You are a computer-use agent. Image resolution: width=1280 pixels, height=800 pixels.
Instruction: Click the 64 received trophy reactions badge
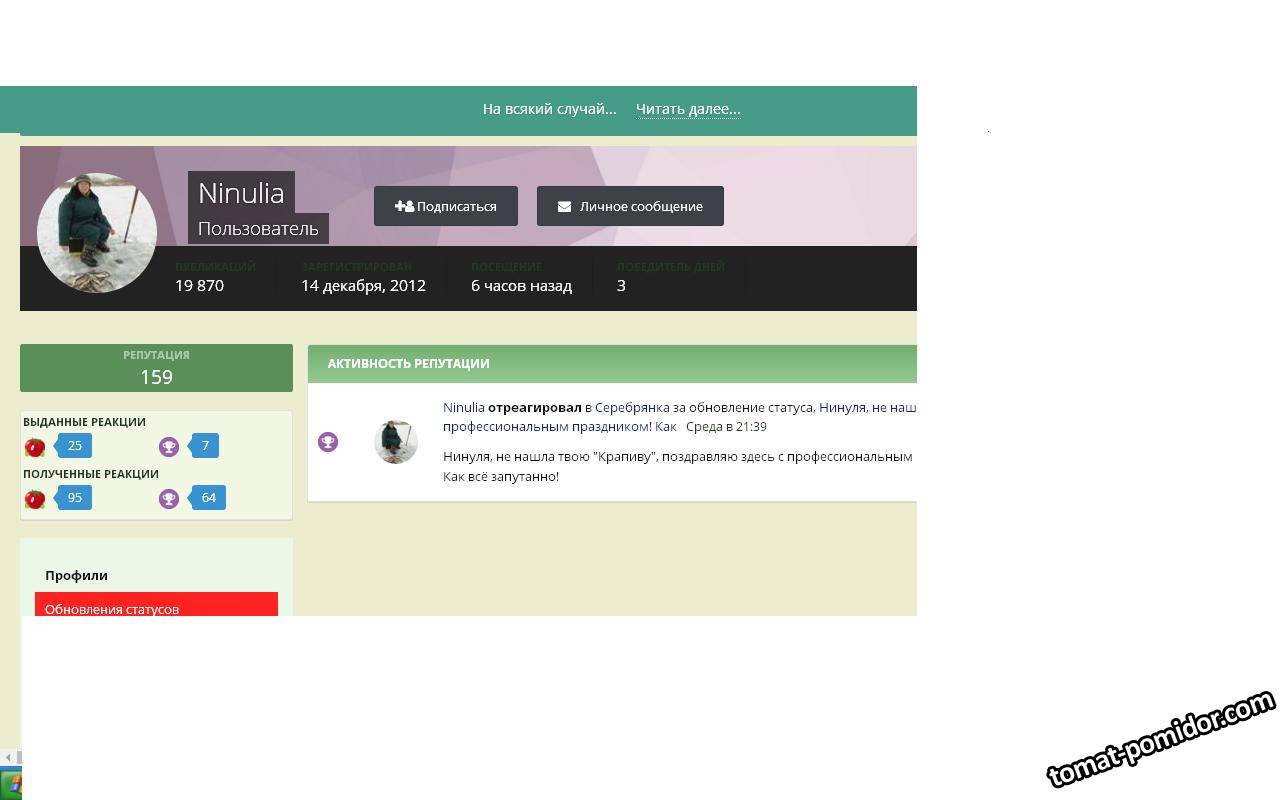coord(208,498)
